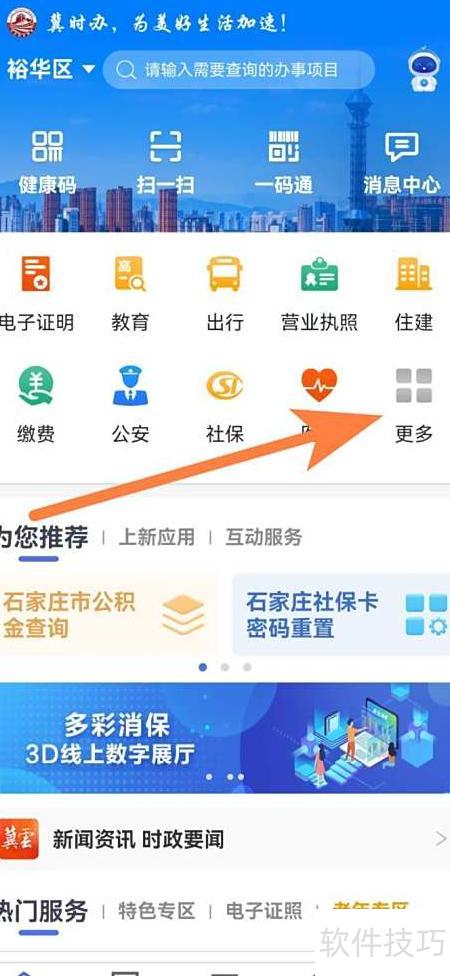Tap the robot assistant avatar
450x976 pixels.
click(x=424, y=69)
